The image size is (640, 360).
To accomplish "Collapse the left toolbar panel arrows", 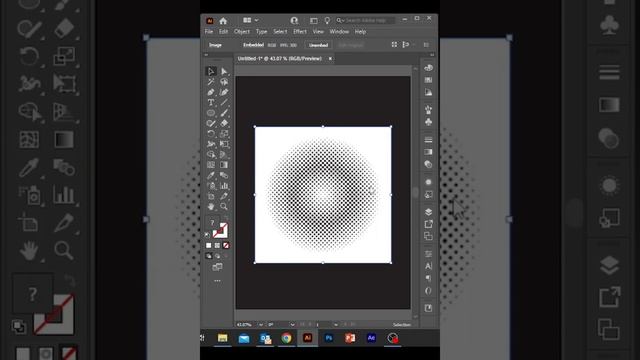I will click(x=206, y=55).
